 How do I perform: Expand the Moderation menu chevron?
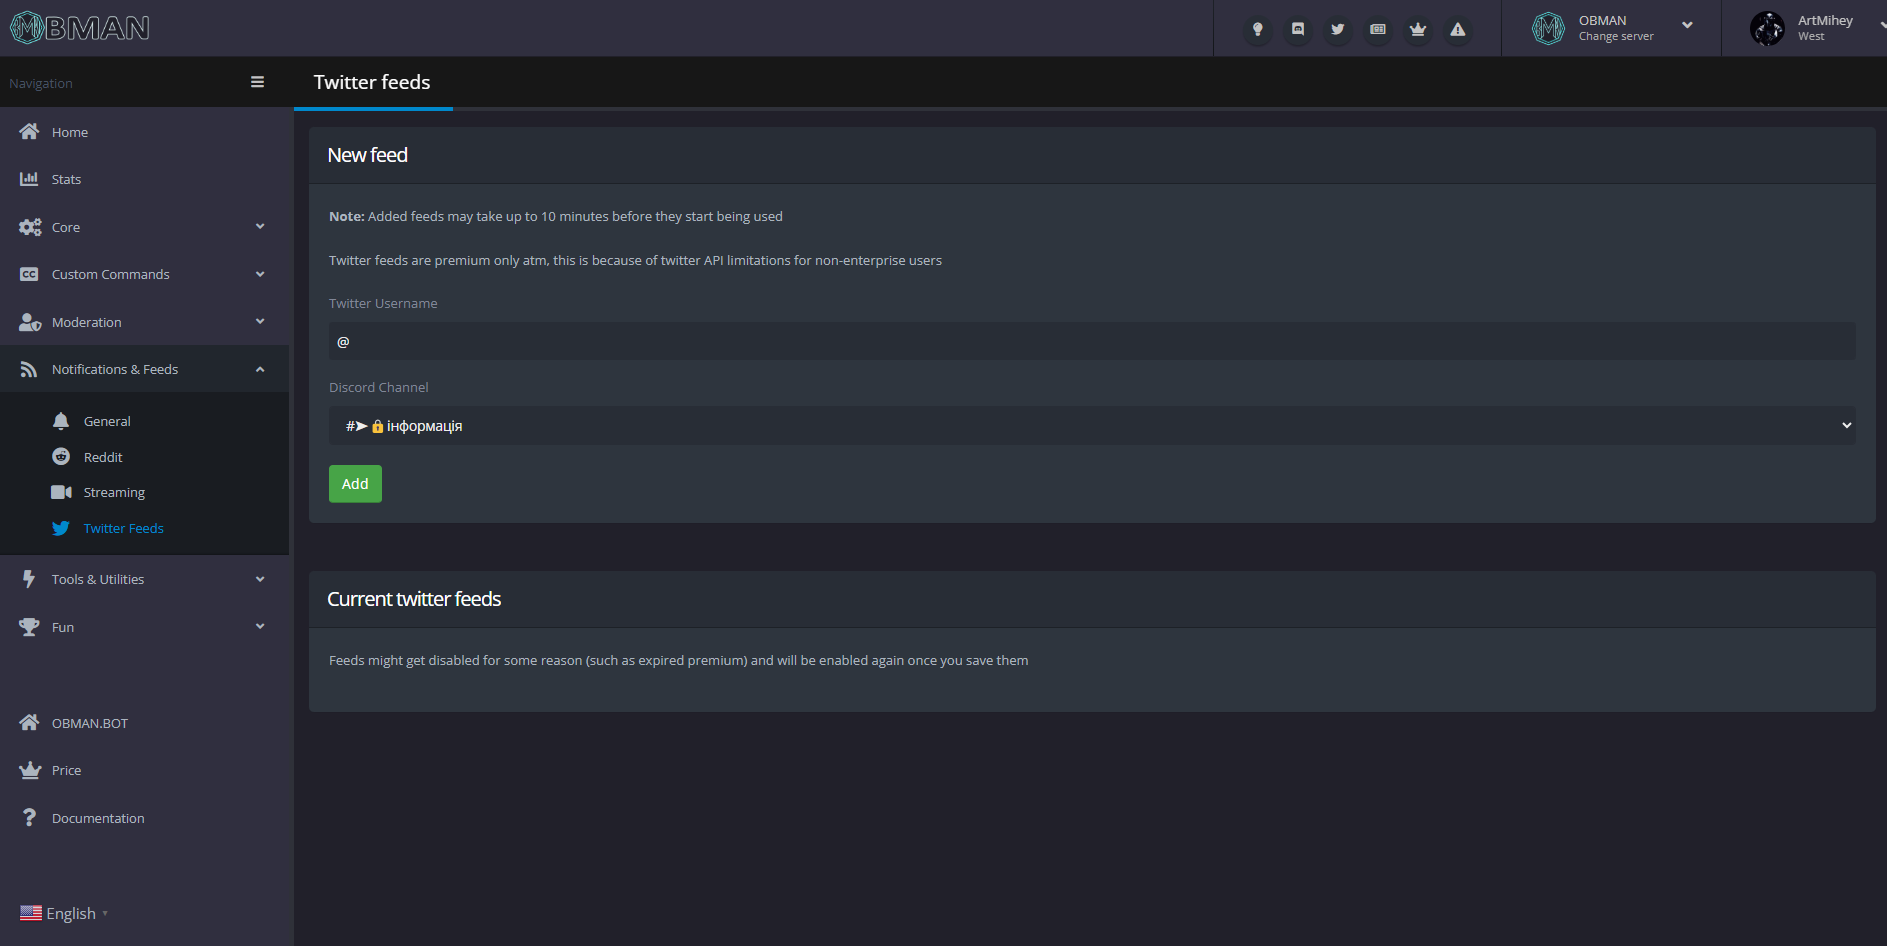pos(260,322)
